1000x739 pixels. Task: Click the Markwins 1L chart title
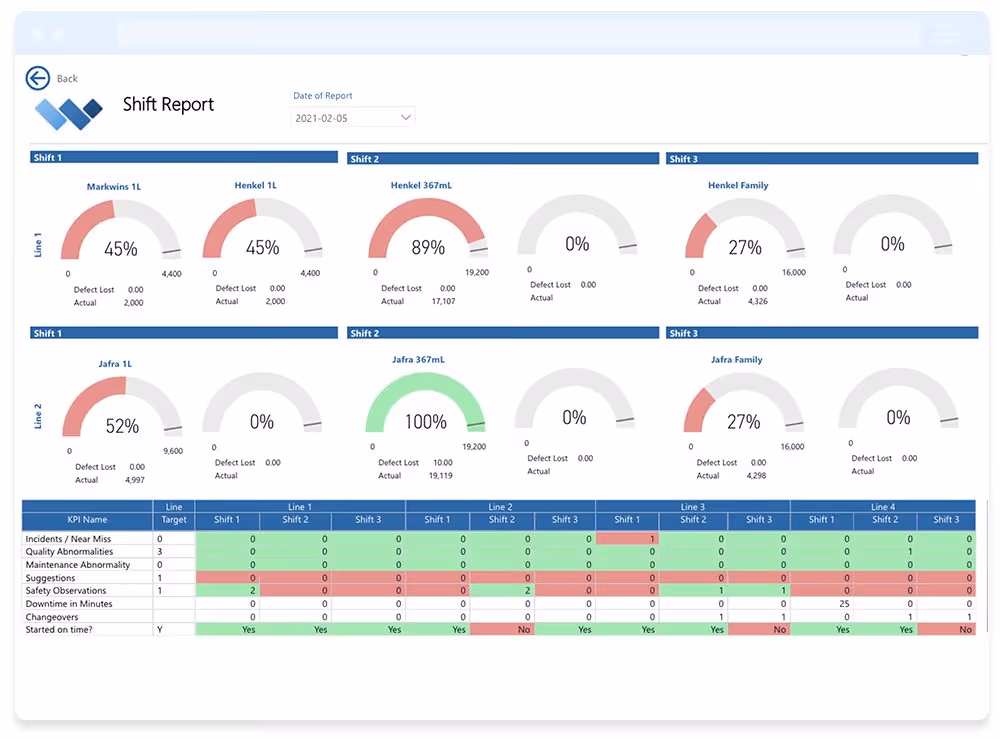click(114, 187)
